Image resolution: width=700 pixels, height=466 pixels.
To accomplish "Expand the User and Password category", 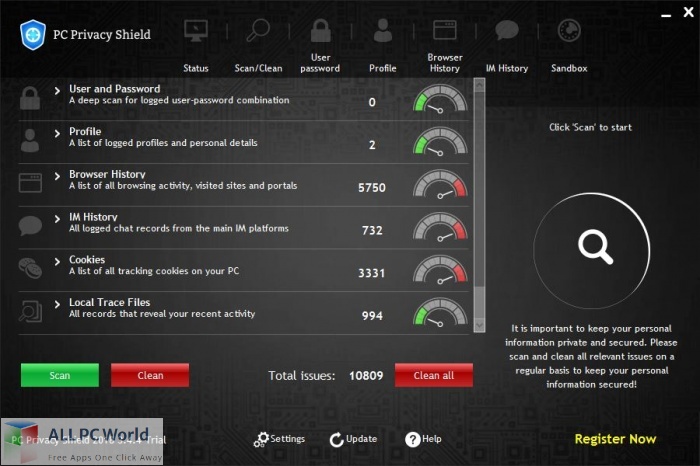I will click(57, 91).
